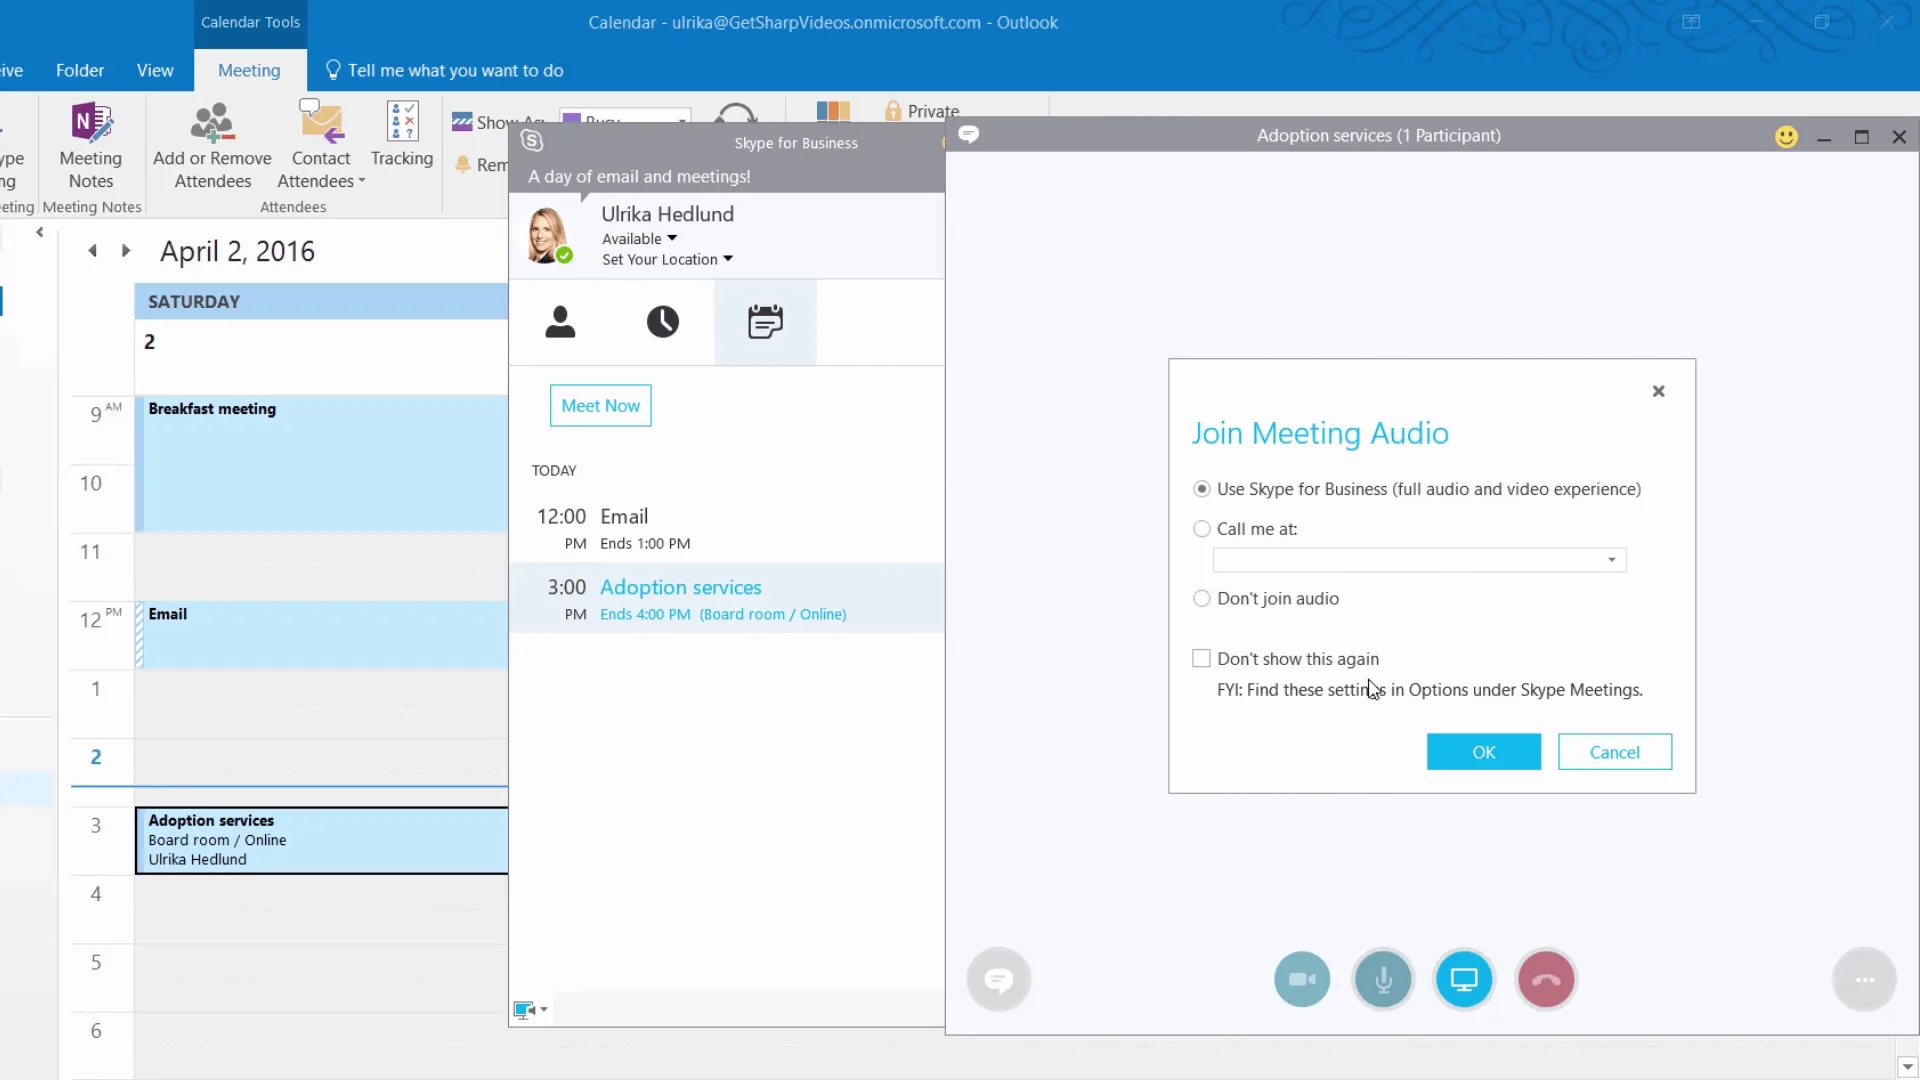Click the smiley feedback icon

(x=1786, y=137)
